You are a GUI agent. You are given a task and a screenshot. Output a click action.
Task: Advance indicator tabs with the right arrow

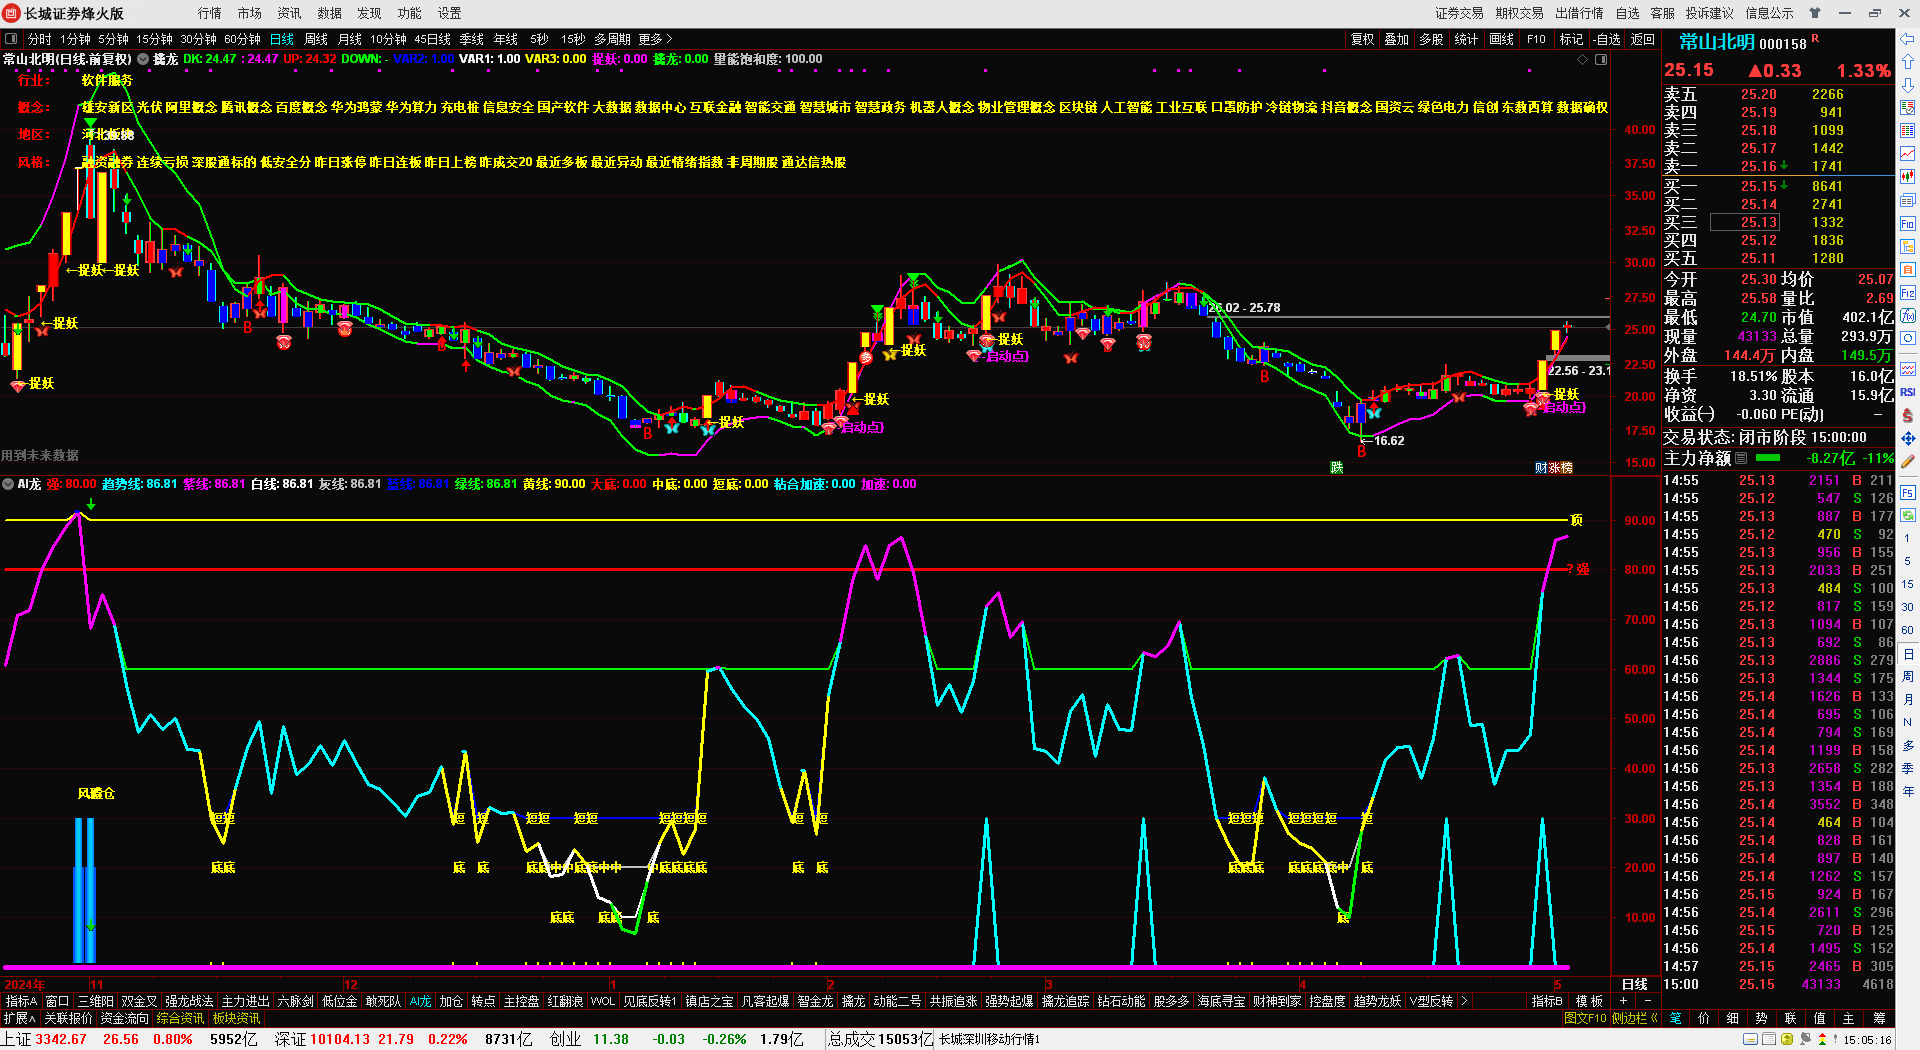(x=1464, y=1001)
